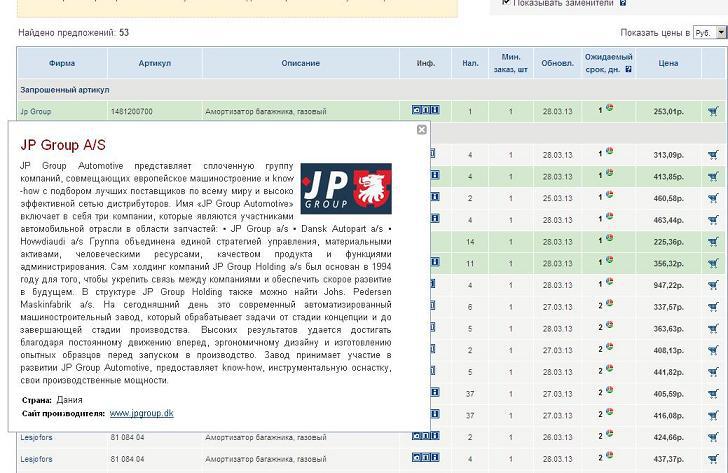The height and width of the screenshot is (473, 728).
Task: Sort by Артикул column header
Action: pyautogui.click(x=155, y=63)
